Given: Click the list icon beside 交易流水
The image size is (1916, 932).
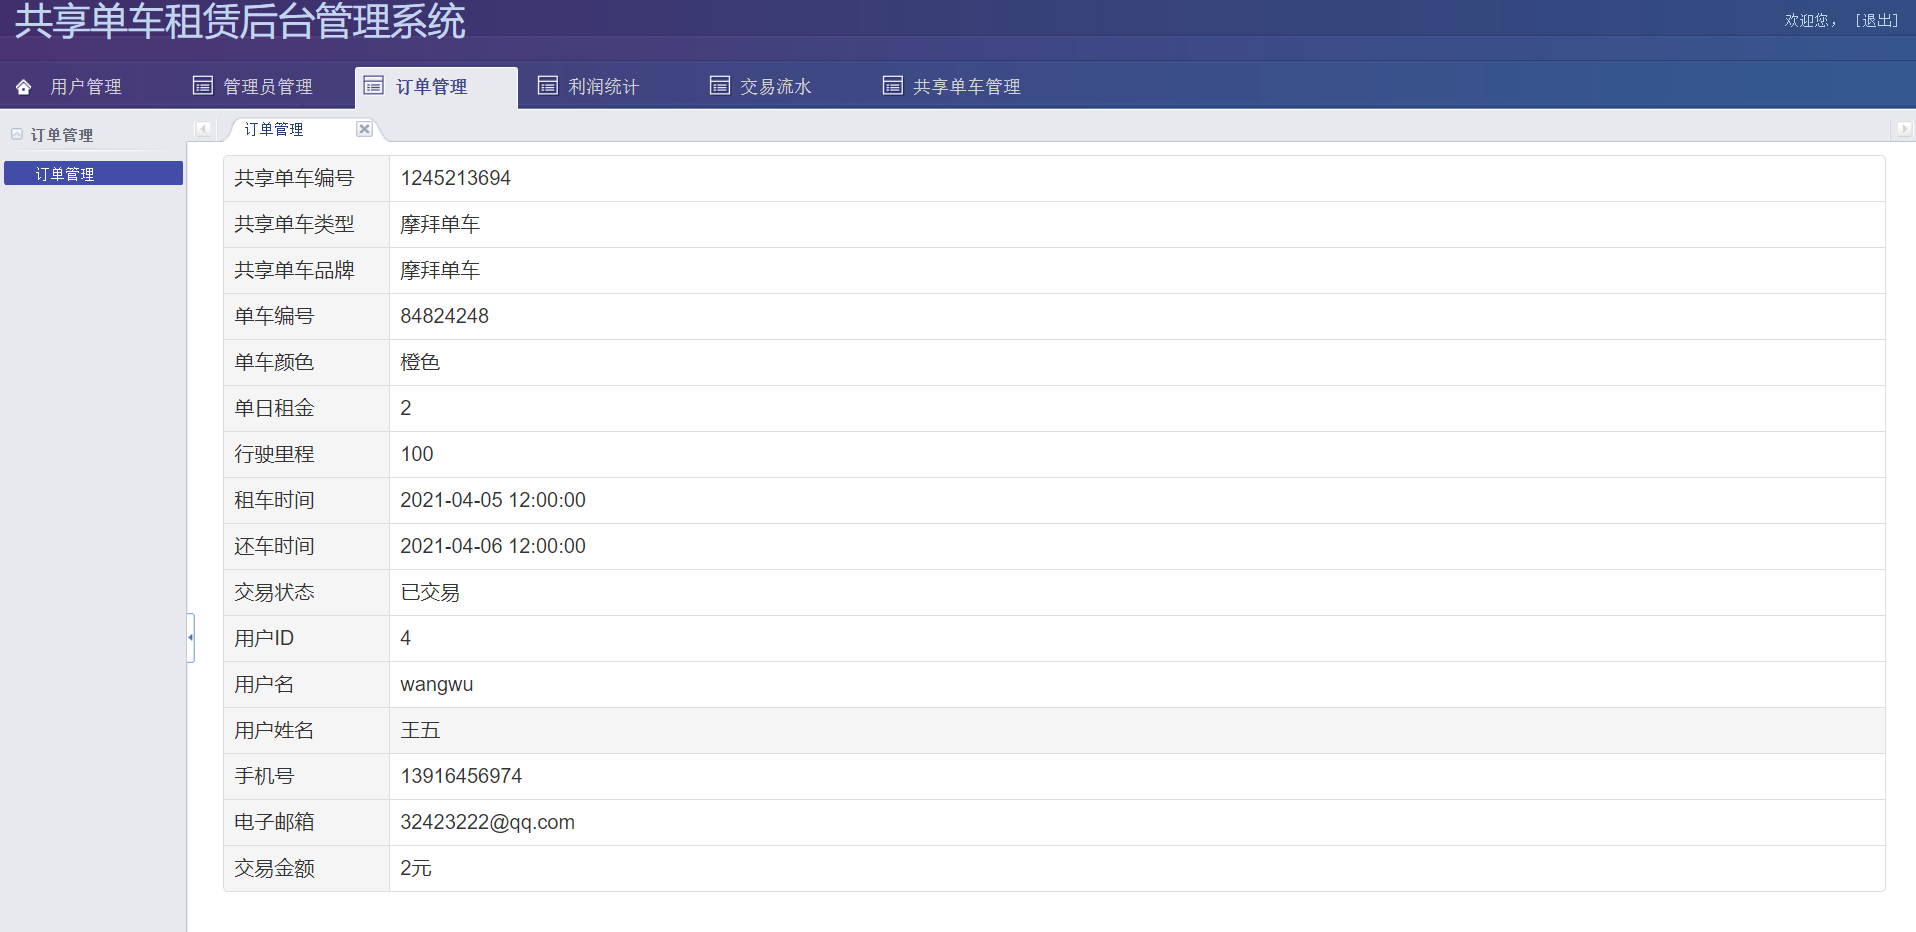Looking at the screenshot, I should tap(720, 86).
